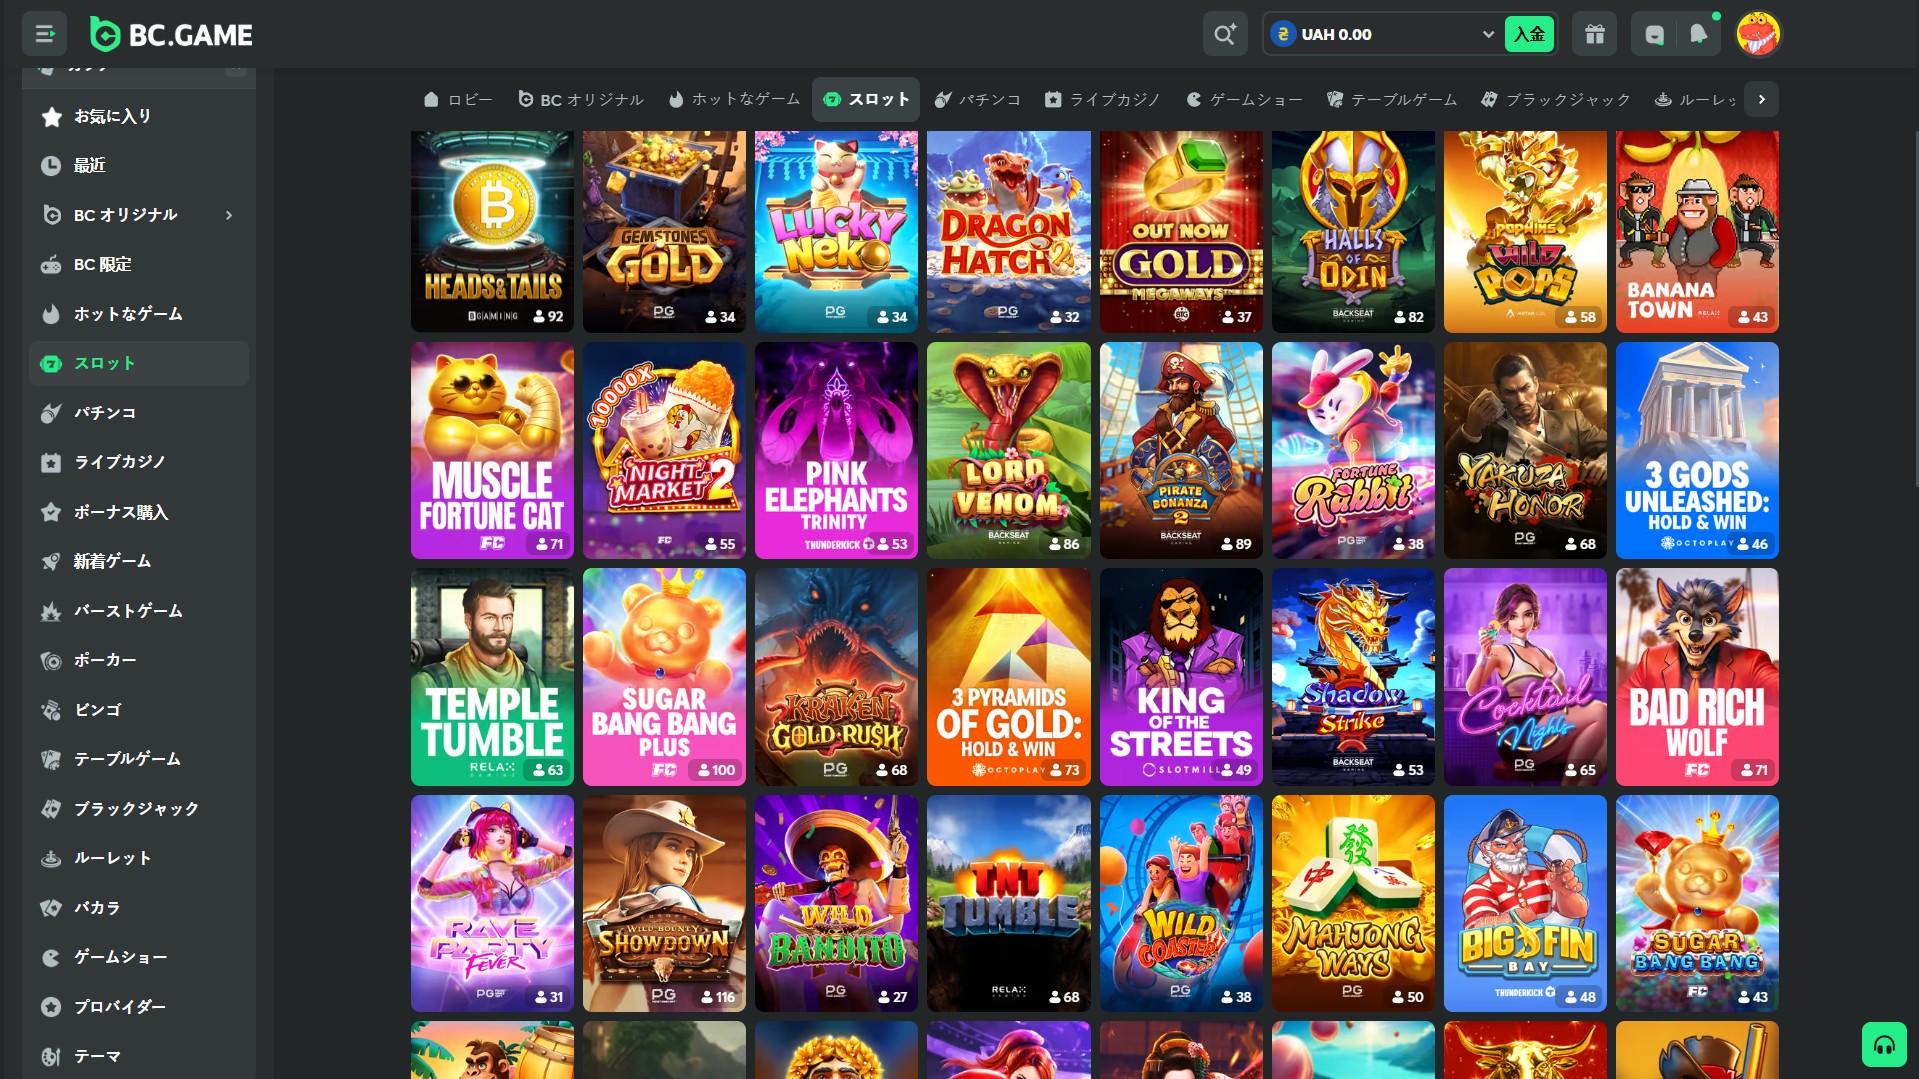
Task: Launch Pirate Bonanza 2 game
Action: point(1181,451)
